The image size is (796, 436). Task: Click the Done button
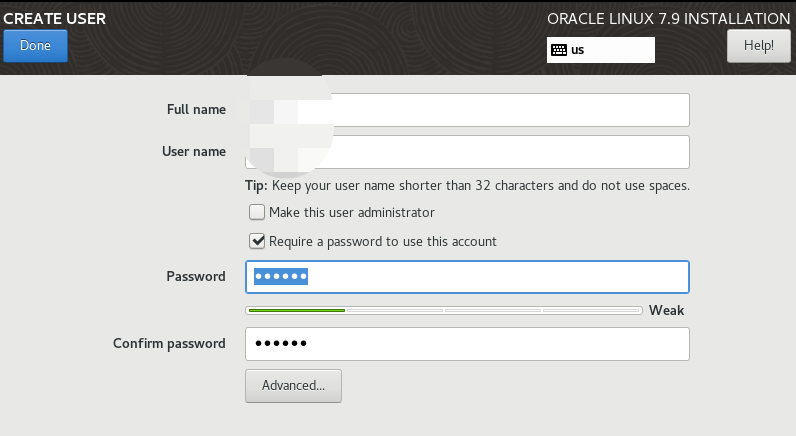(x=35, y=46)
